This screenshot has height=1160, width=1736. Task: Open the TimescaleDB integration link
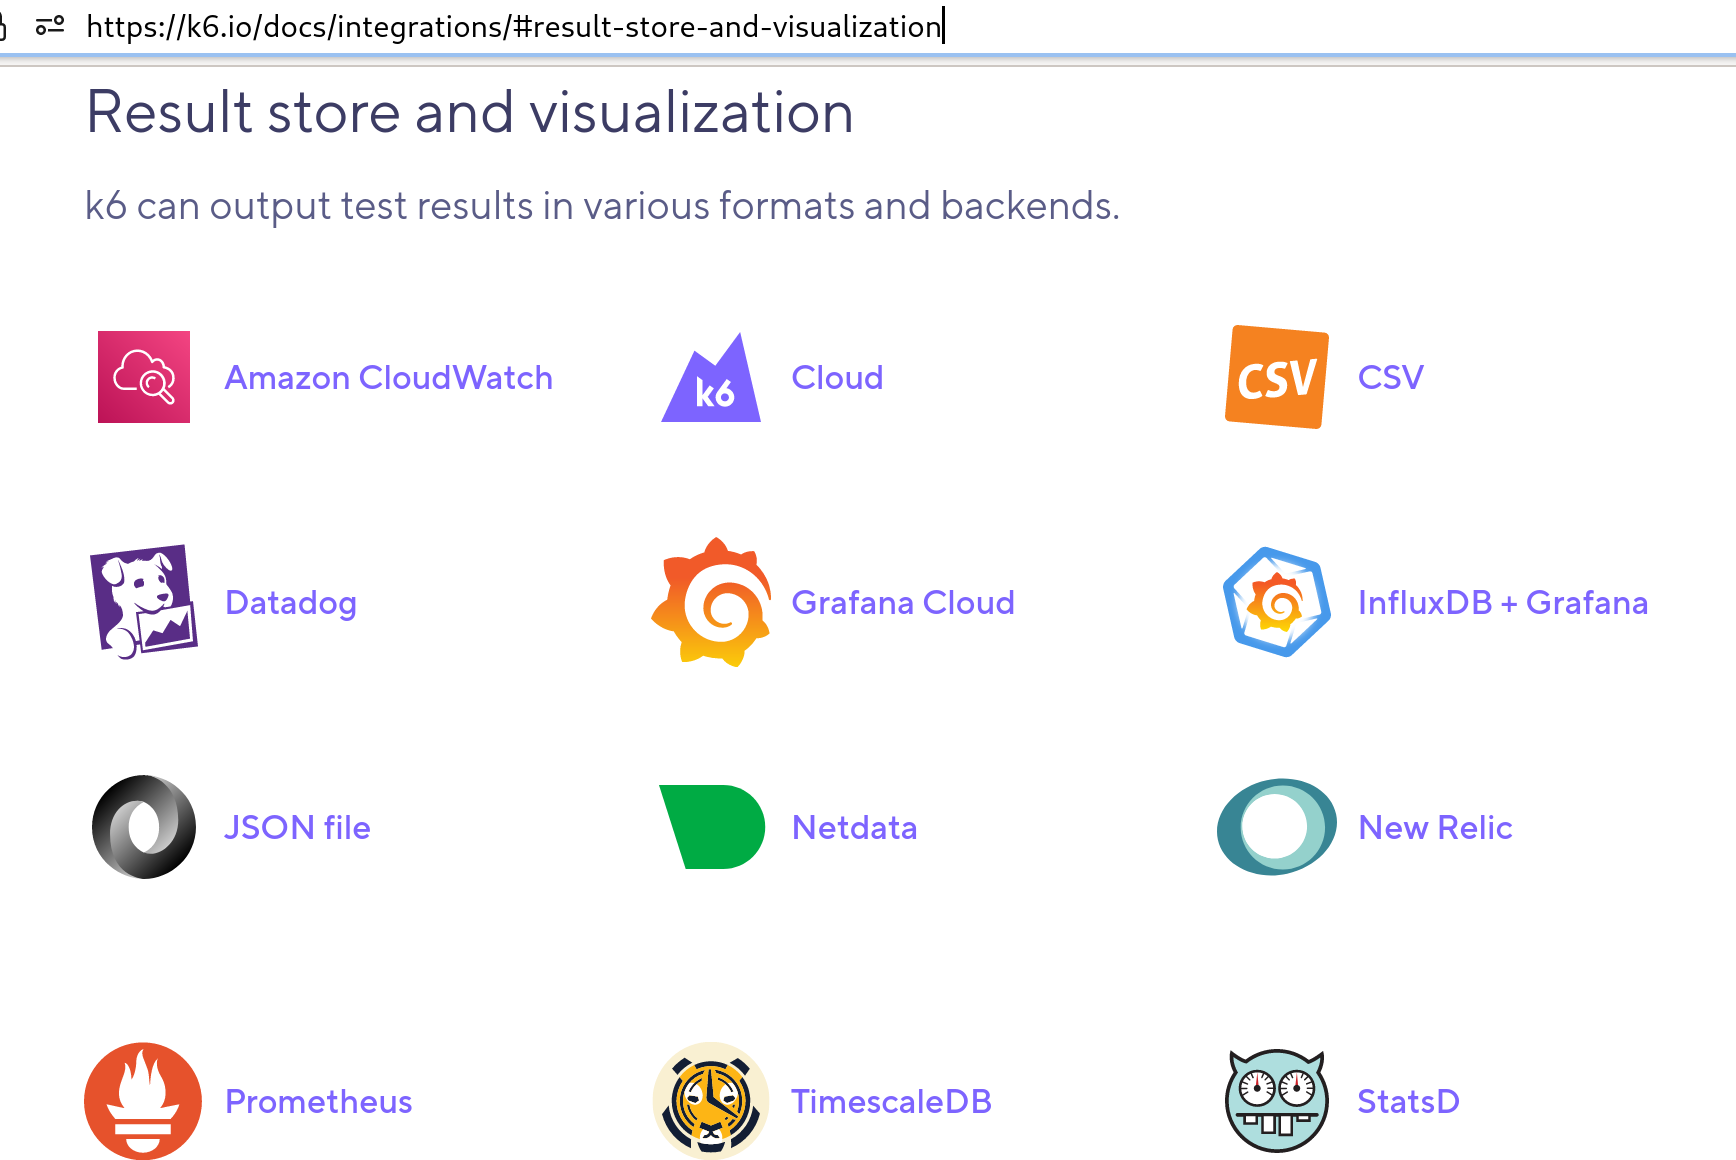click(892, 1101)
